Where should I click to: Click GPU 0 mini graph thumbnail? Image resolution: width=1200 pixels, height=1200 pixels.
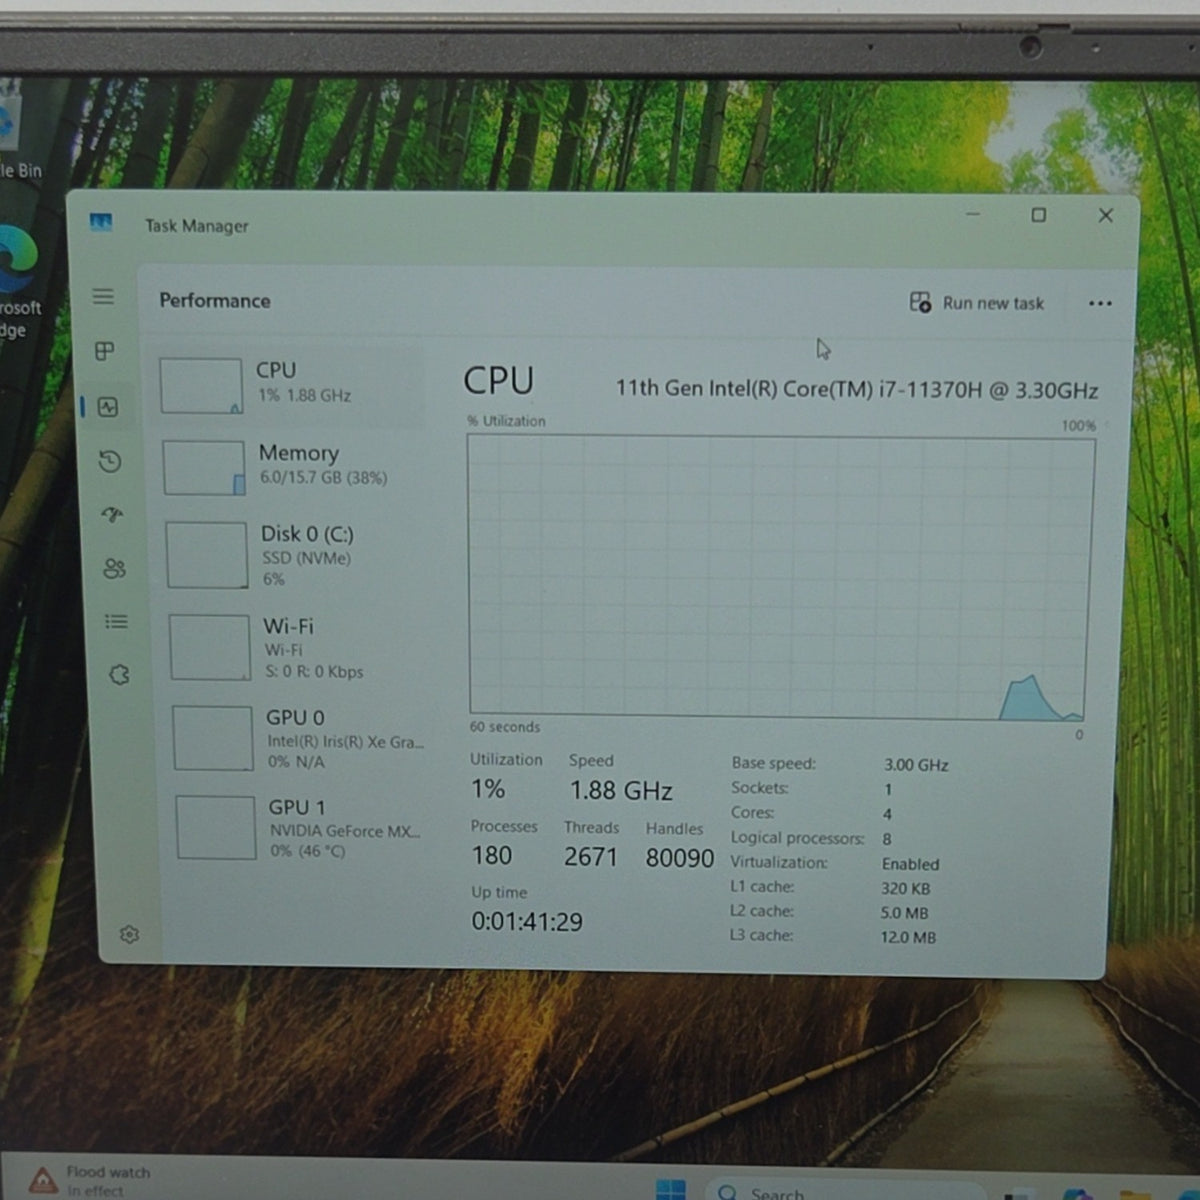point(213,738)
